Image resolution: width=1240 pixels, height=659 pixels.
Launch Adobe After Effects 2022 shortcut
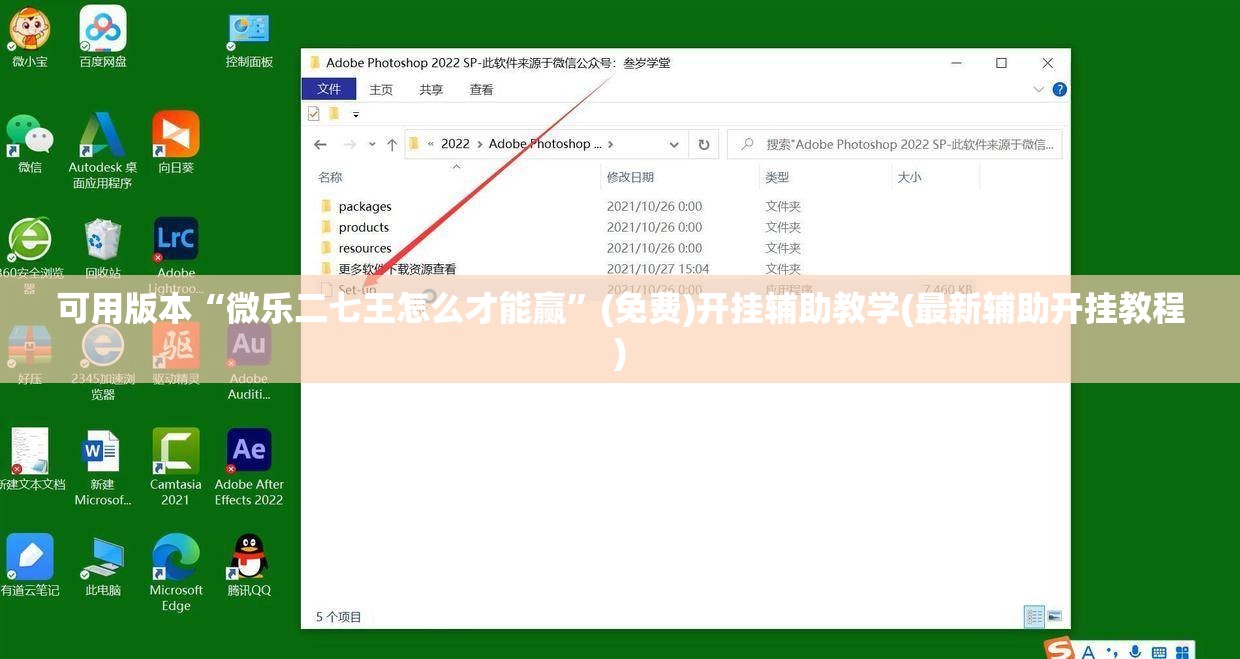click(249, 467)
